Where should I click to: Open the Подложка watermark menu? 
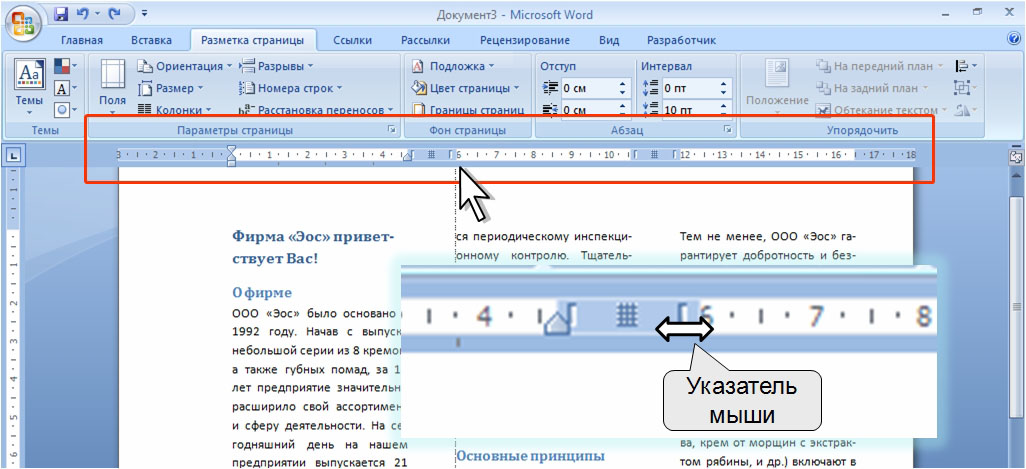click(453, 66)
